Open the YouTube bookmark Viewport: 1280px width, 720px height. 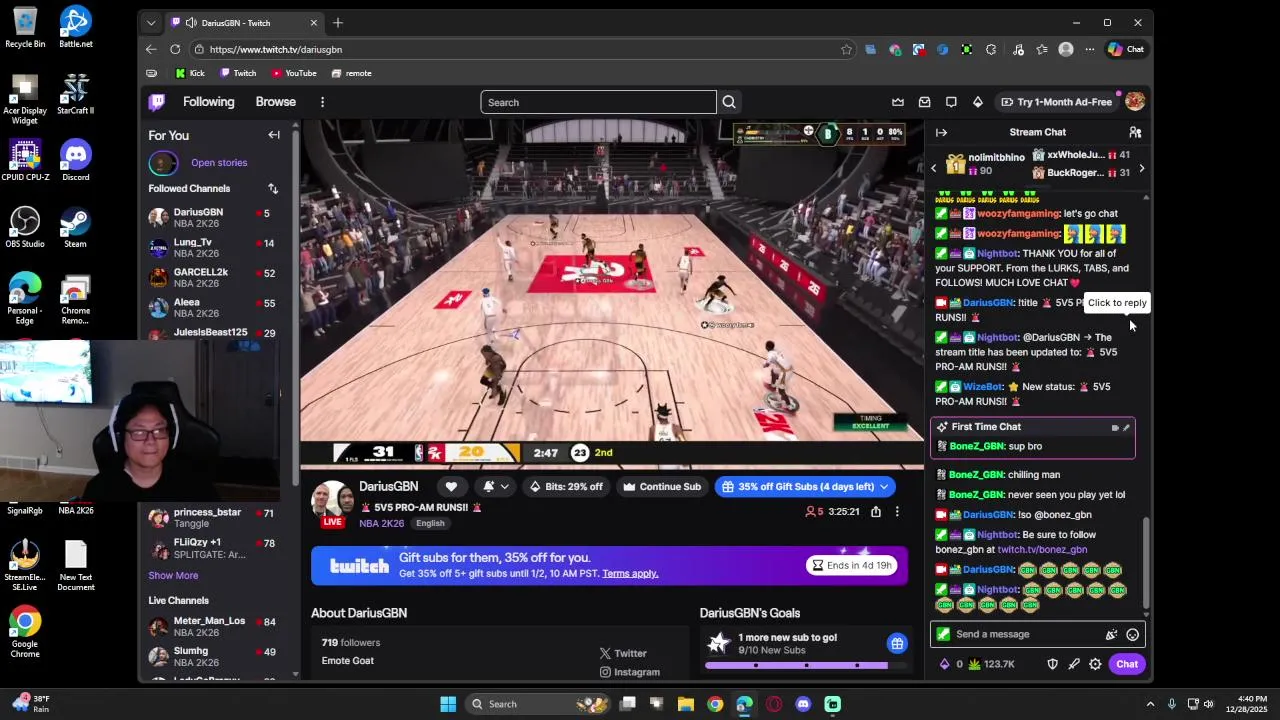pos(294,73)
